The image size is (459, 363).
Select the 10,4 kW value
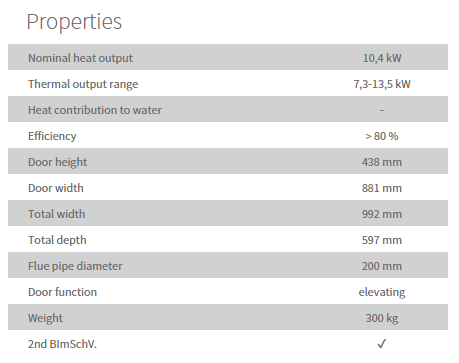pos(382,58)
